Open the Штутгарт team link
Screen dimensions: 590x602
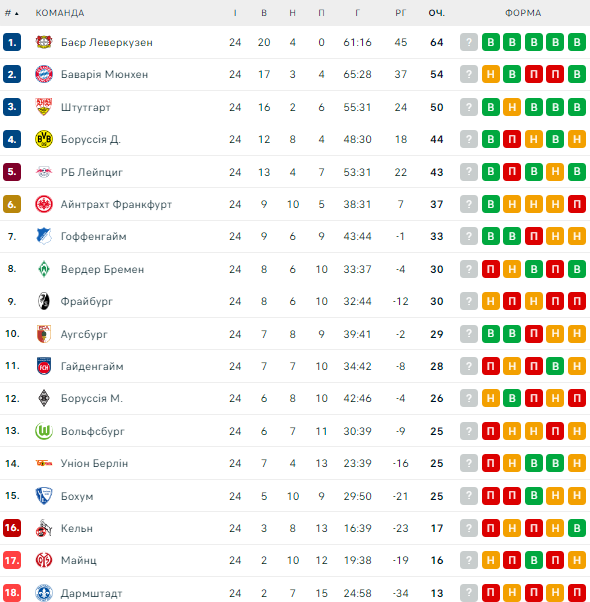(x=86, y=107)
